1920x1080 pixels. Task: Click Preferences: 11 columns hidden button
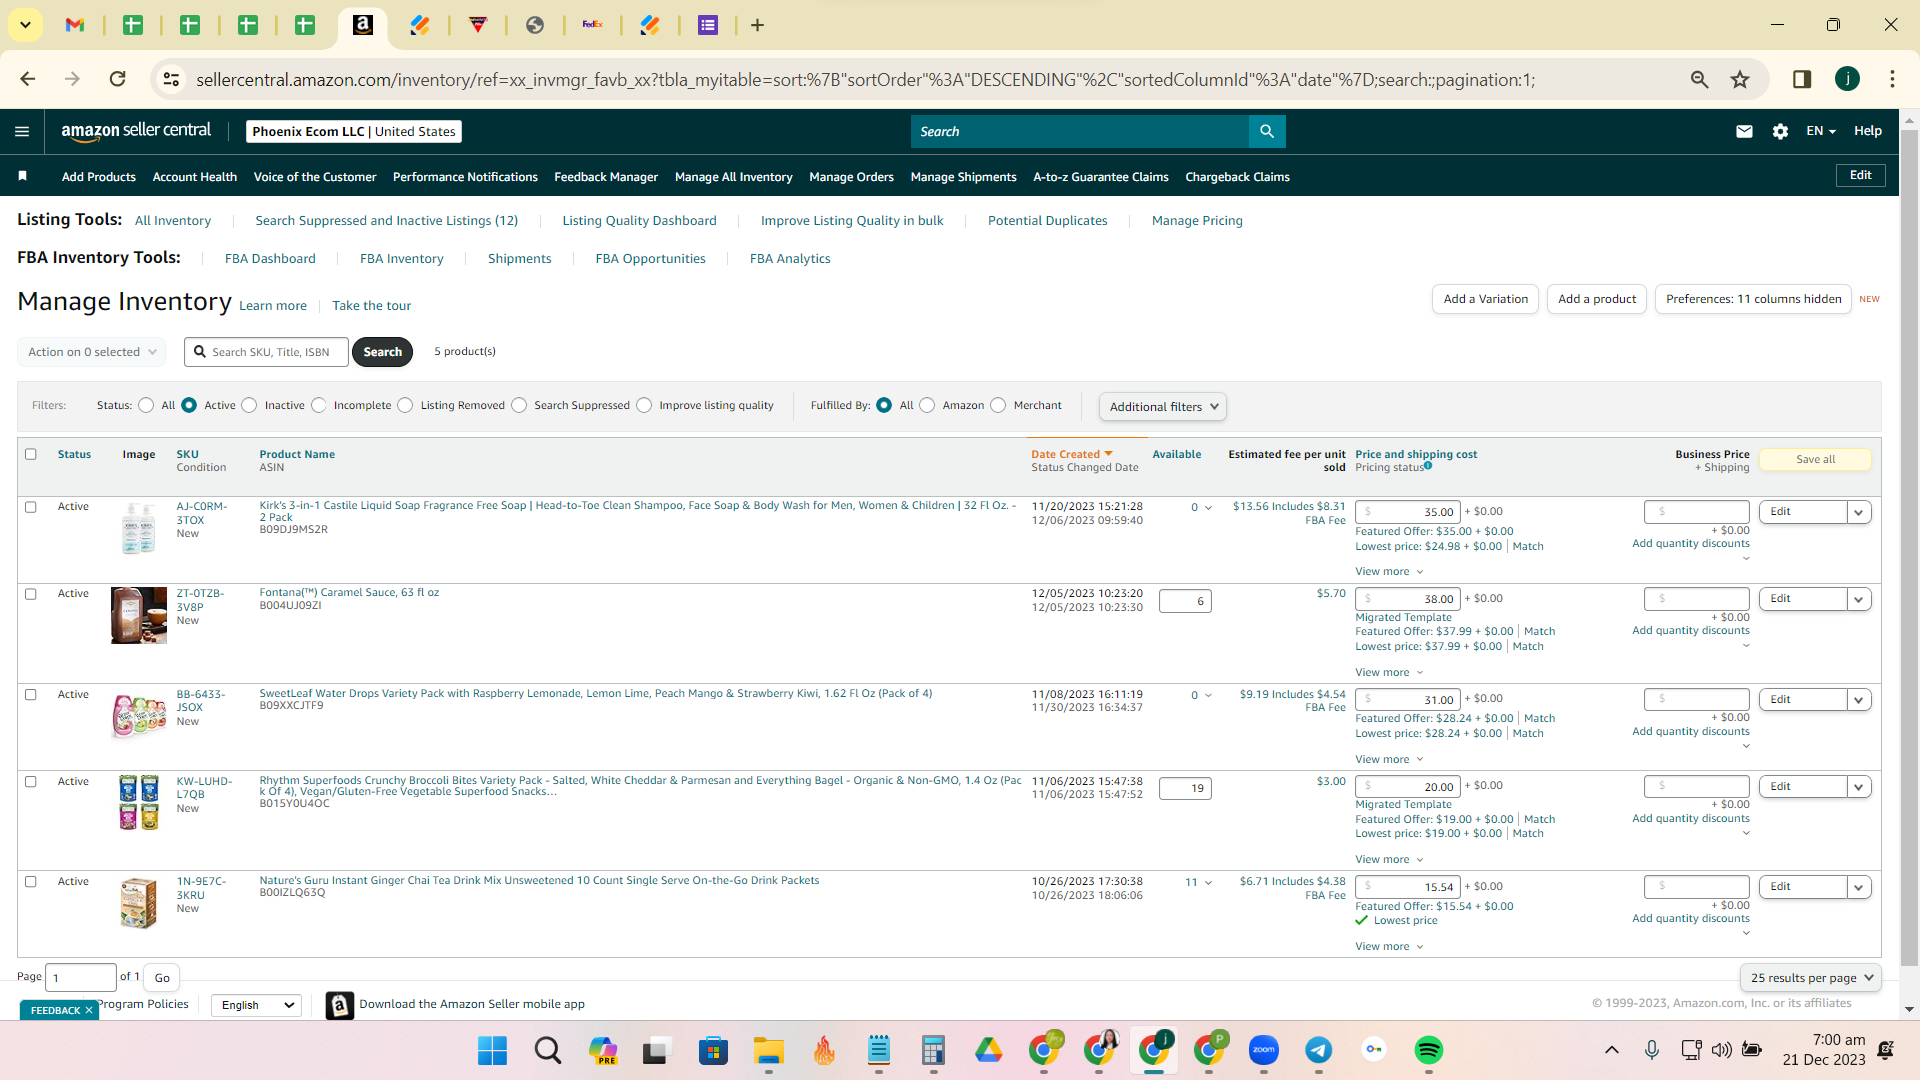[1753, 299]
